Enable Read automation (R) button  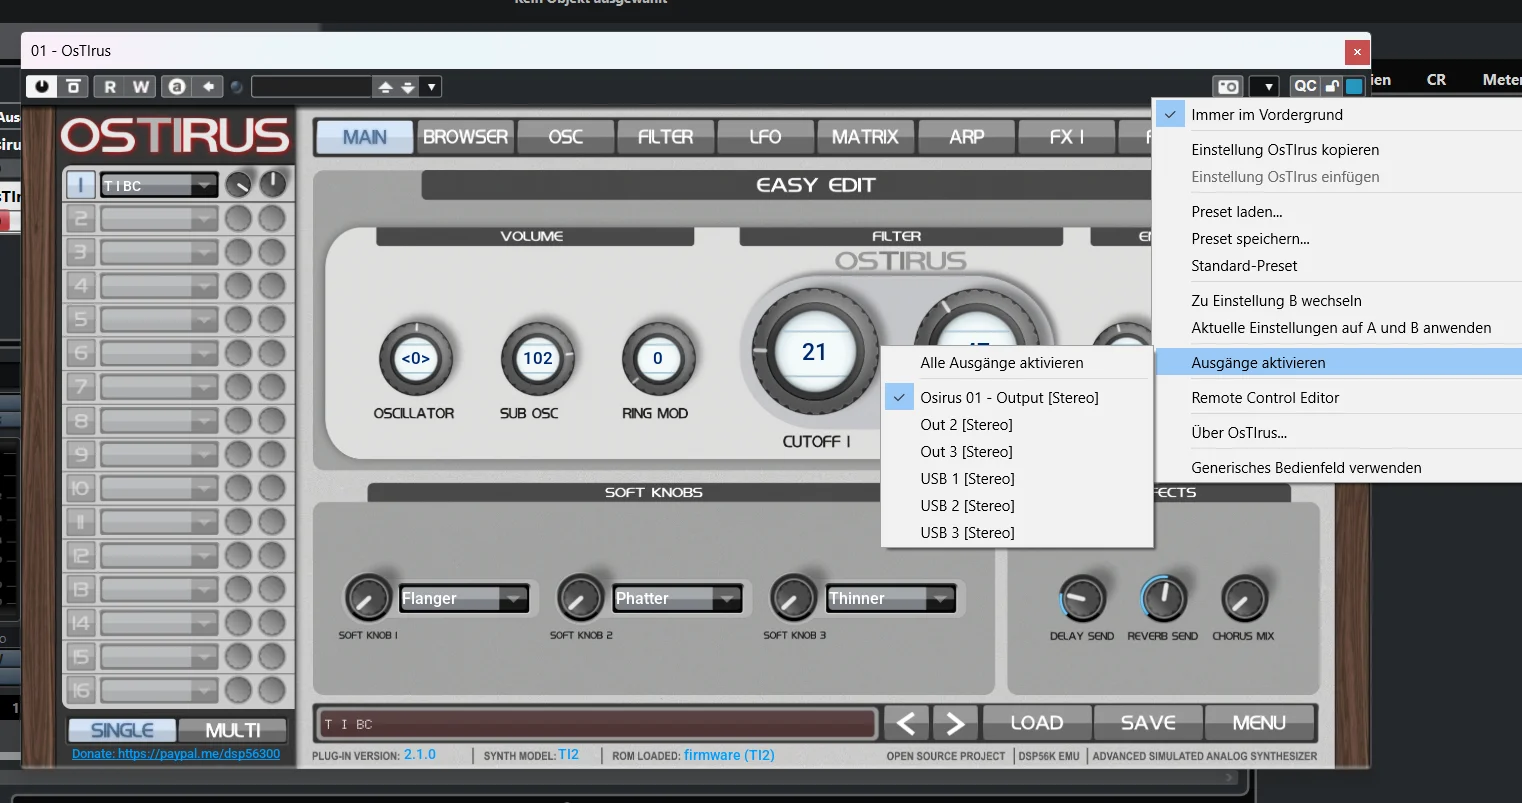pyautogui.click(x=110, y=87)
